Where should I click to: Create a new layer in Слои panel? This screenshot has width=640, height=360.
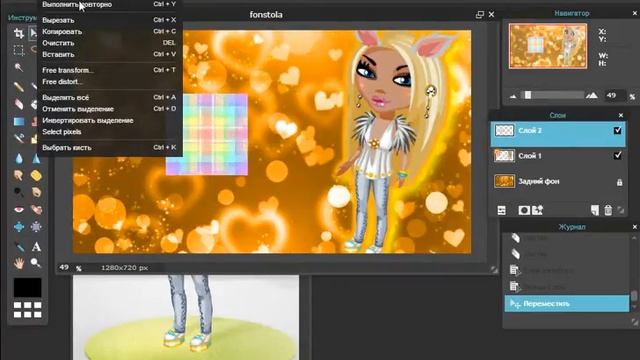[x=595, y=210]
